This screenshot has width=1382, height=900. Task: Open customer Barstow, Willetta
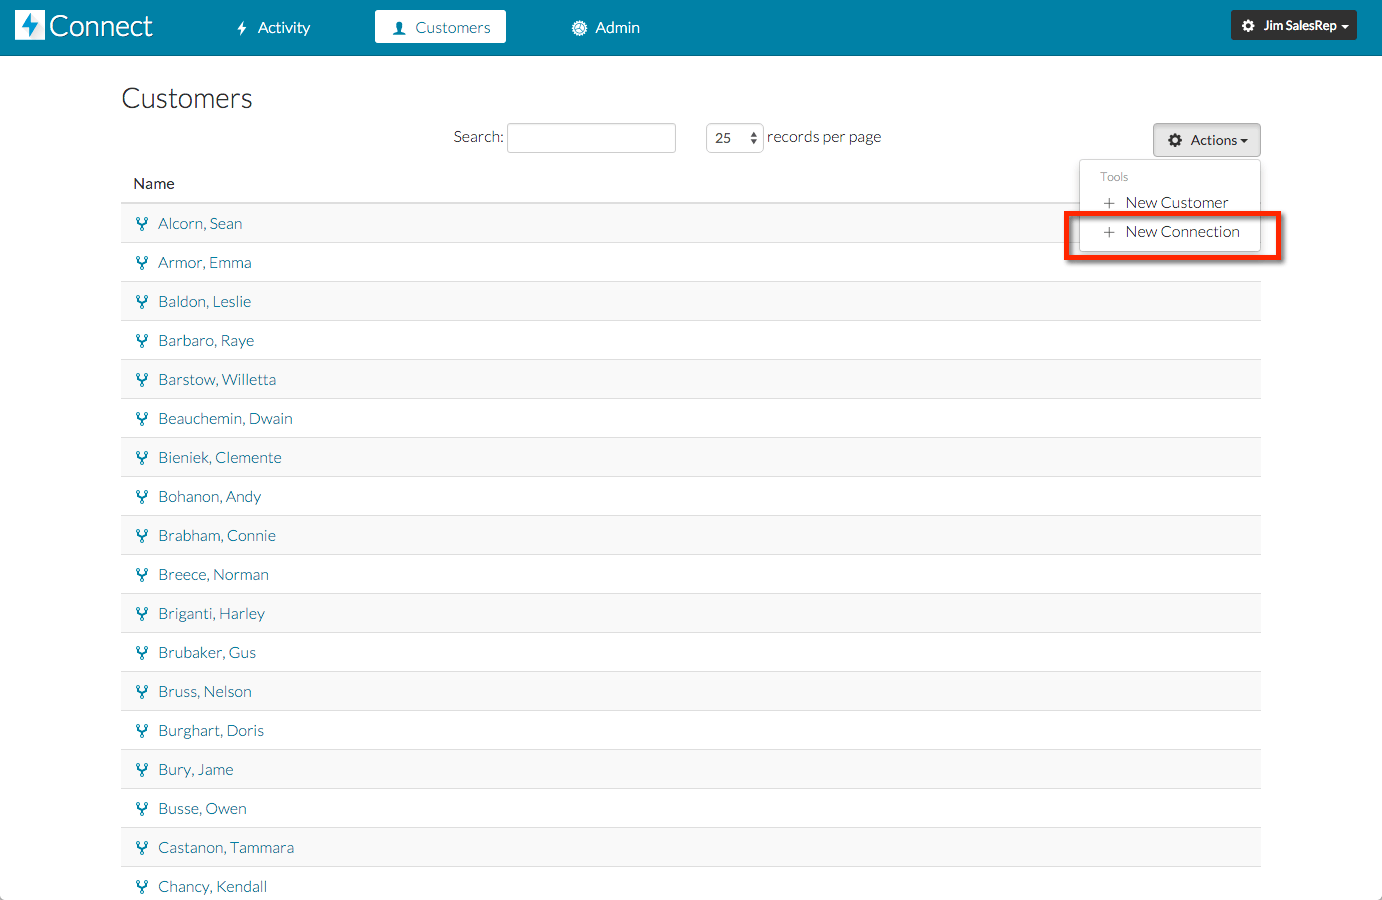point(217,380)
